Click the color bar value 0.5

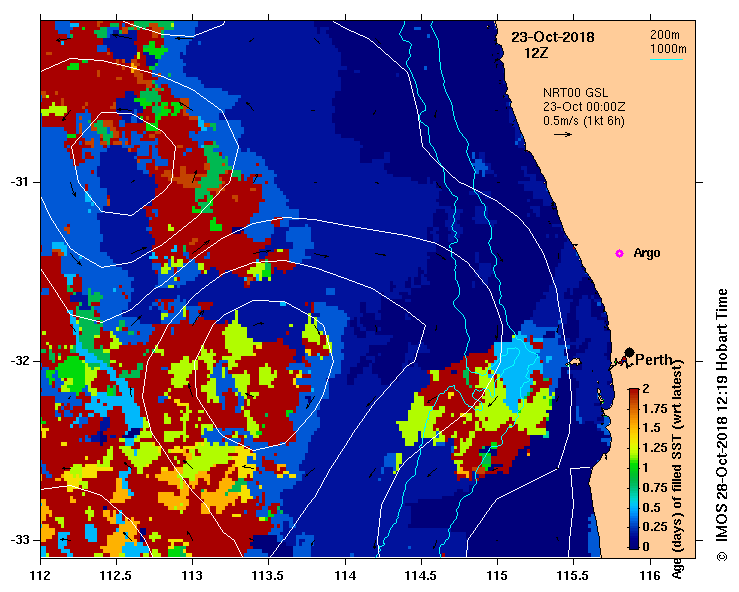pyautogui.click(x=652, y=507)
